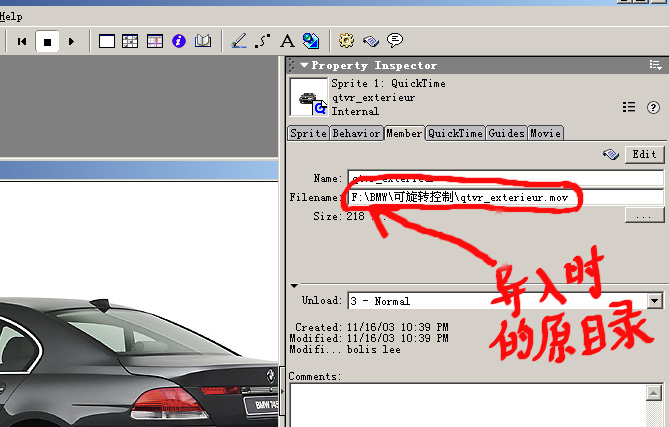
Task: Click the Comments text area
Action: coord(468,405)
